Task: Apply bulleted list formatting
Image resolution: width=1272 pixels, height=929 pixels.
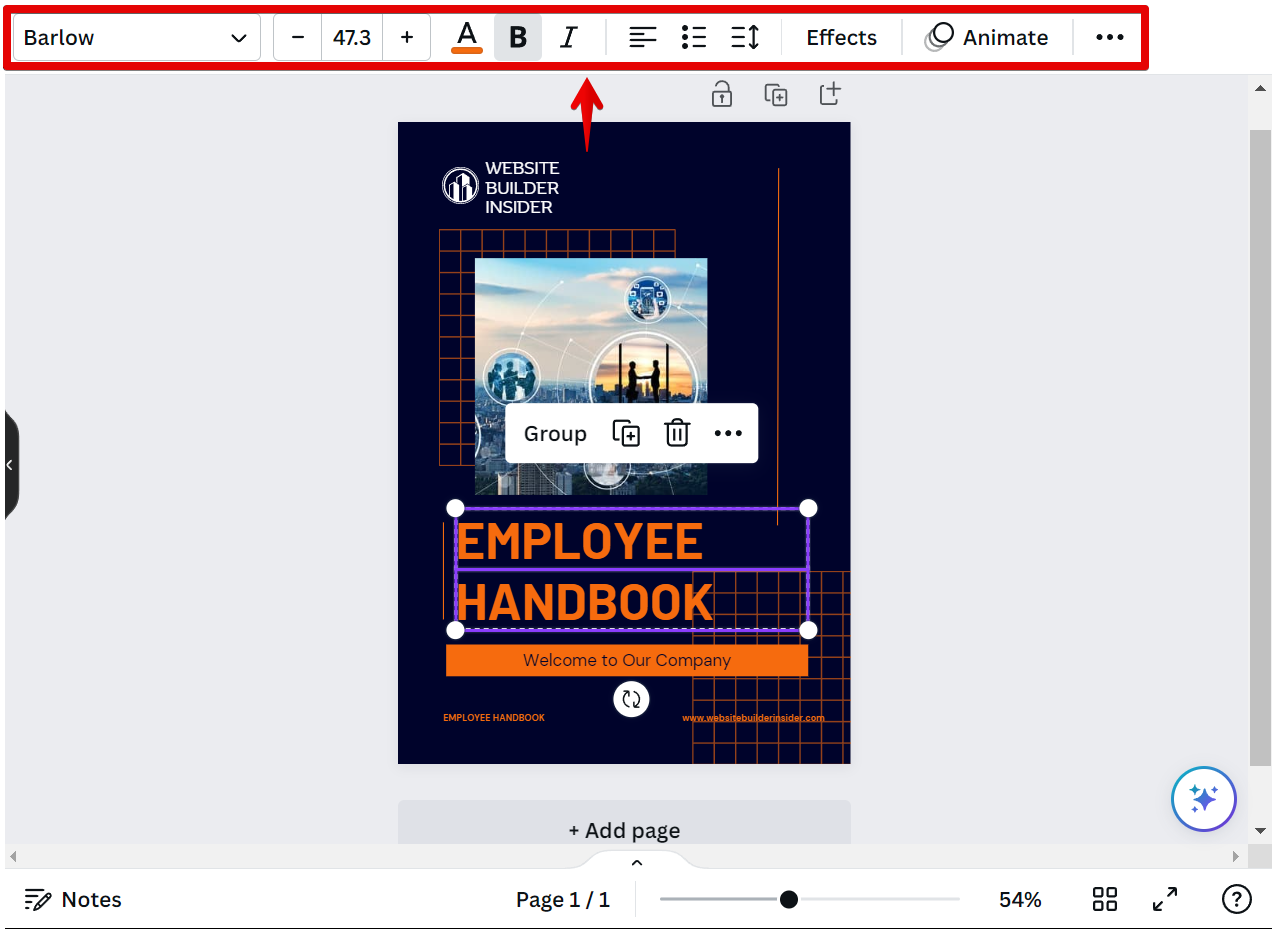Action: 694,38
